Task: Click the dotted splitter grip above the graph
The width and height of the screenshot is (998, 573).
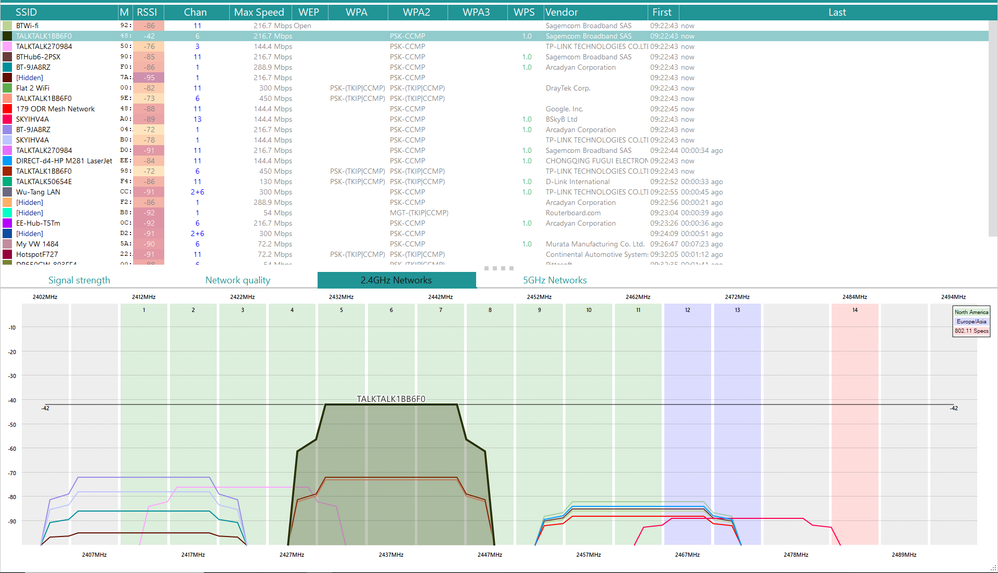Action: coord(499,268)
